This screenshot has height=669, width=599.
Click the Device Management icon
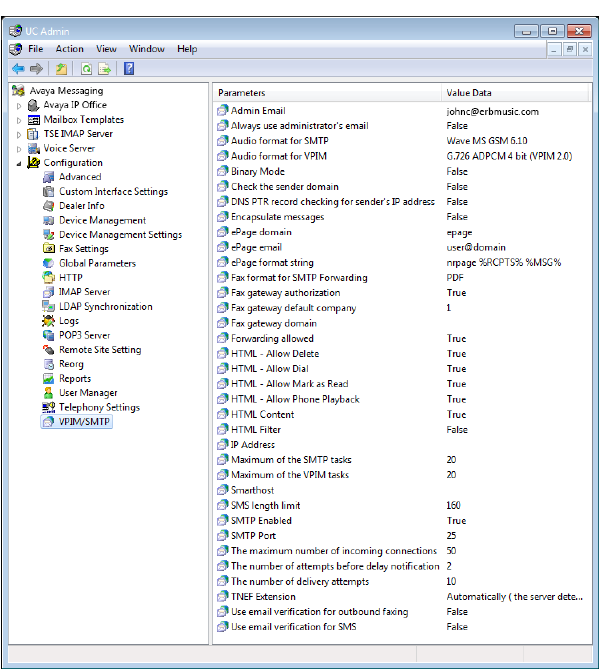pyautogui.click(x=49, y=220)
